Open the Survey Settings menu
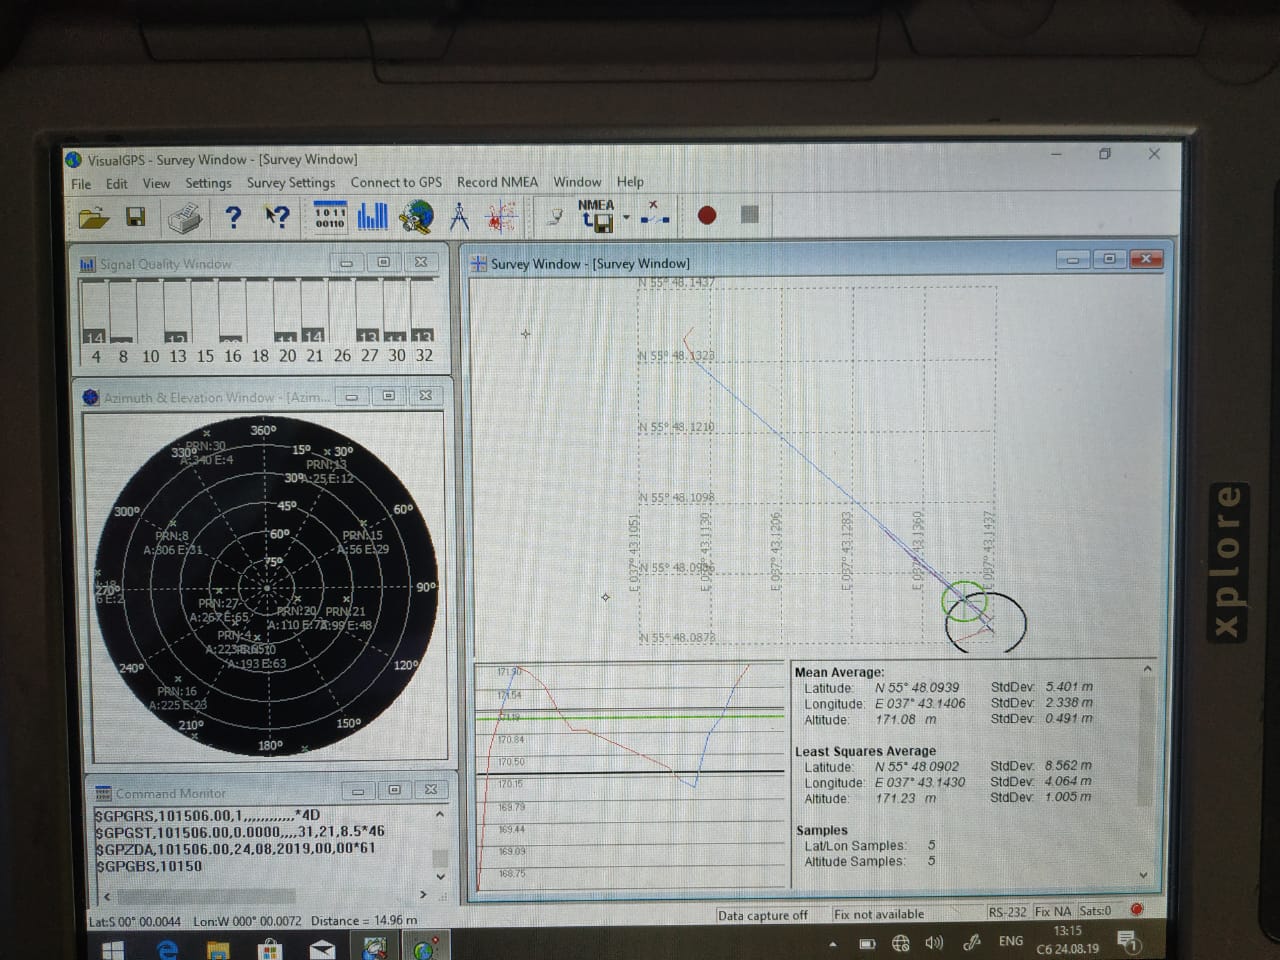The width and height of the screenshot is (1280, 960). point(290,183)
